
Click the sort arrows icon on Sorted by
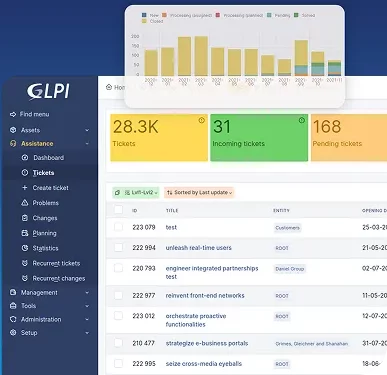[170, 193]
